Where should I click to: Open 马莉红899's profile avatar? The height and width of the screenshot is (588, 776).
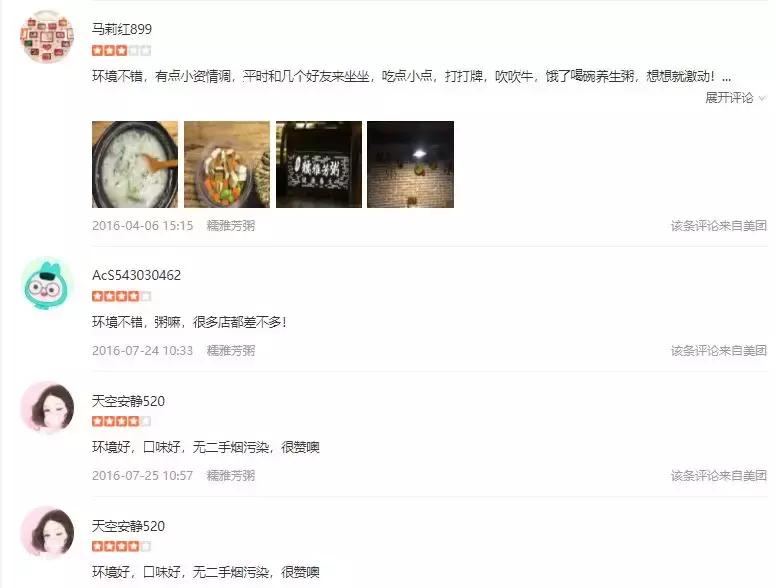tap(47, 38)
